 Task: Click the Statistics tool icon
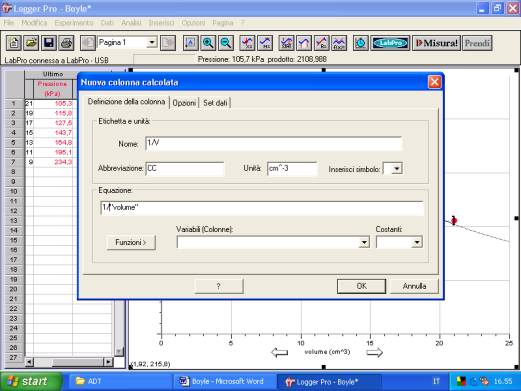(x=286, y=43)
